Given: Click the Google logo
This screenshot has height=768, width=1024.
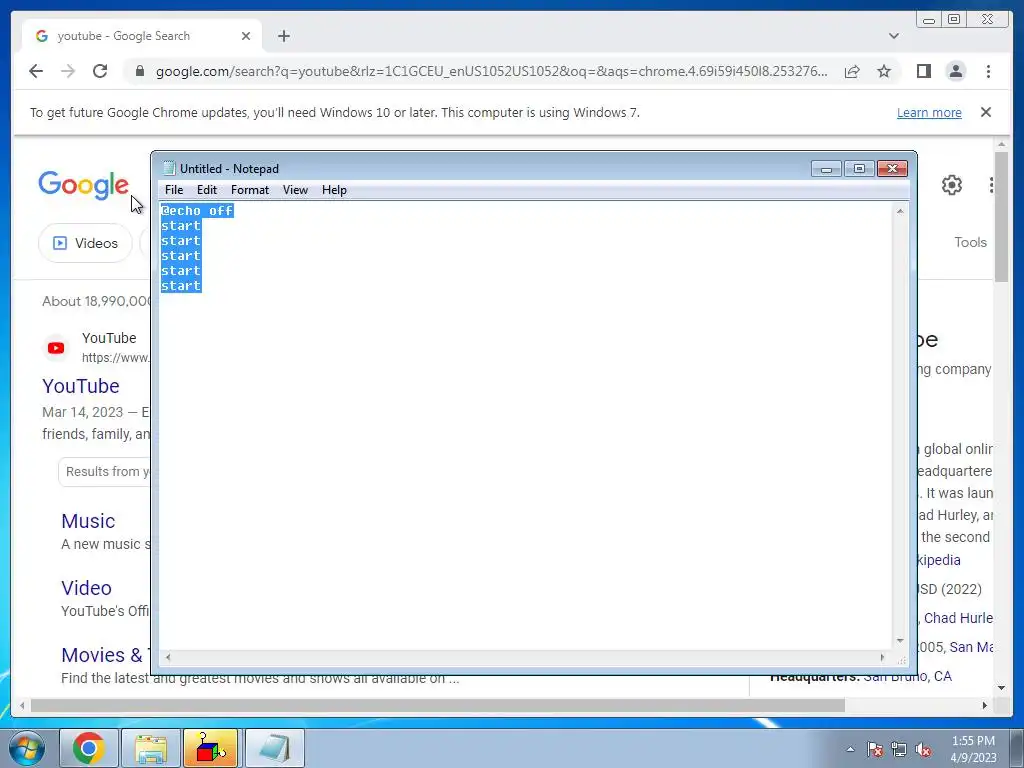Looking at the screenshot, I should pos(84,185).
